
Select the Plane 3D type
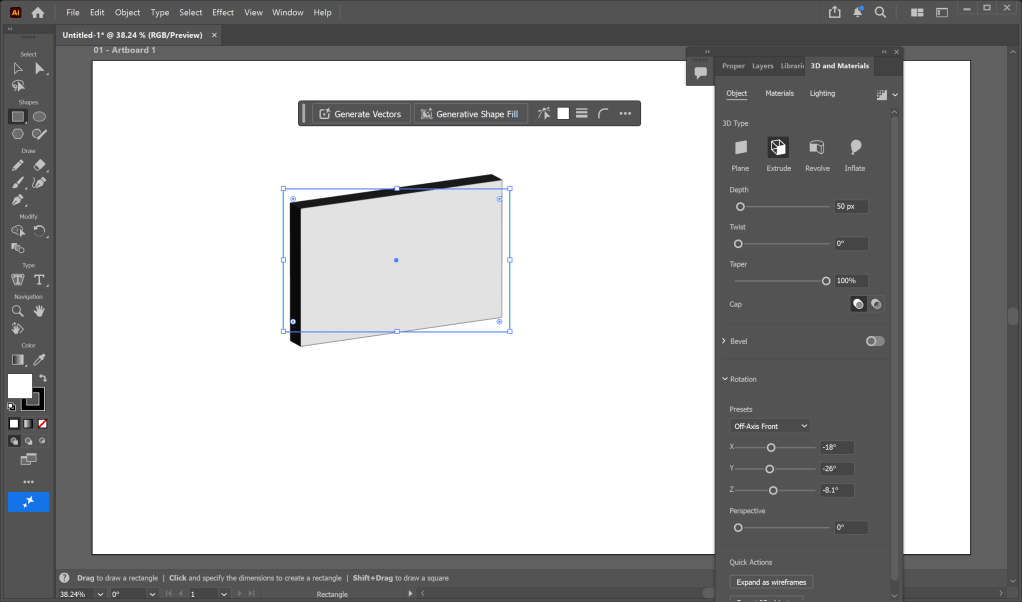(740, 148)
